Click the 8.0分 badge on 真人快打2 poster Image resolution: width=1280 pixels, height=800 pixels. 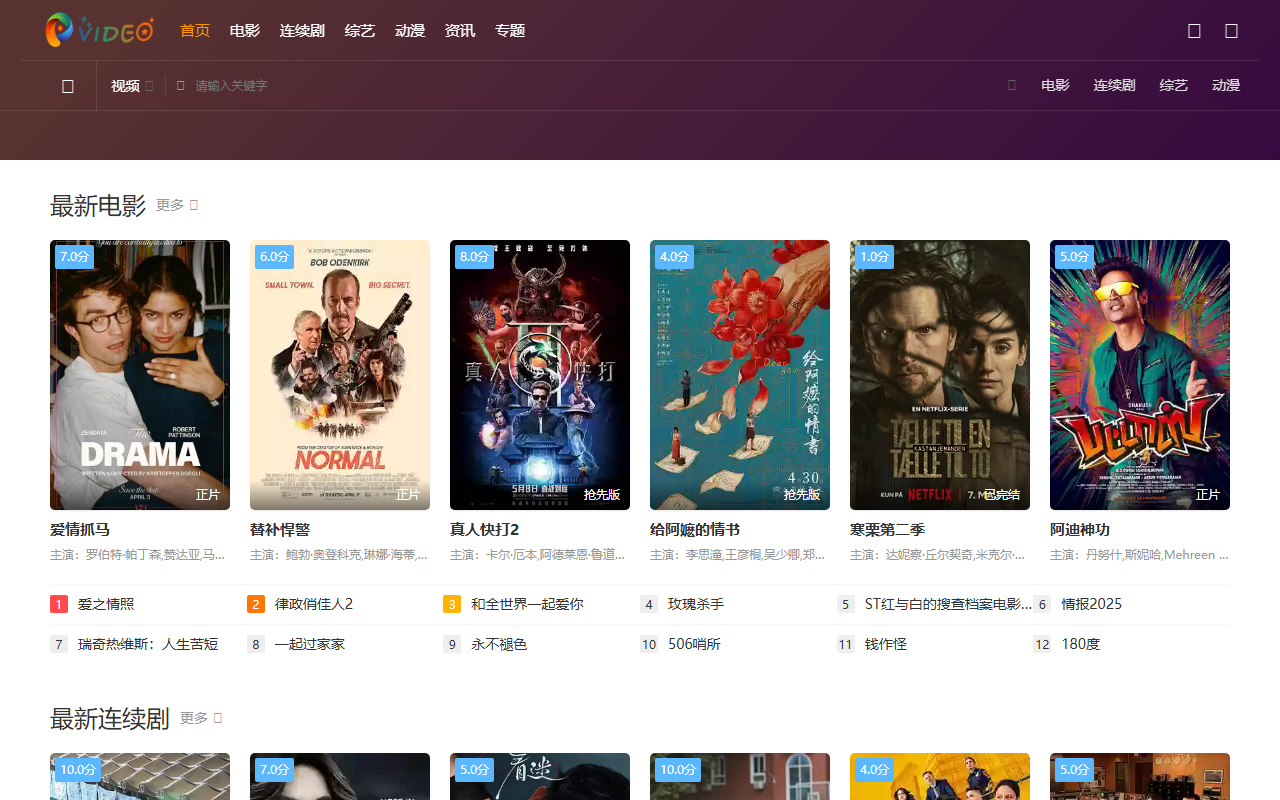[x=474, y=257]
